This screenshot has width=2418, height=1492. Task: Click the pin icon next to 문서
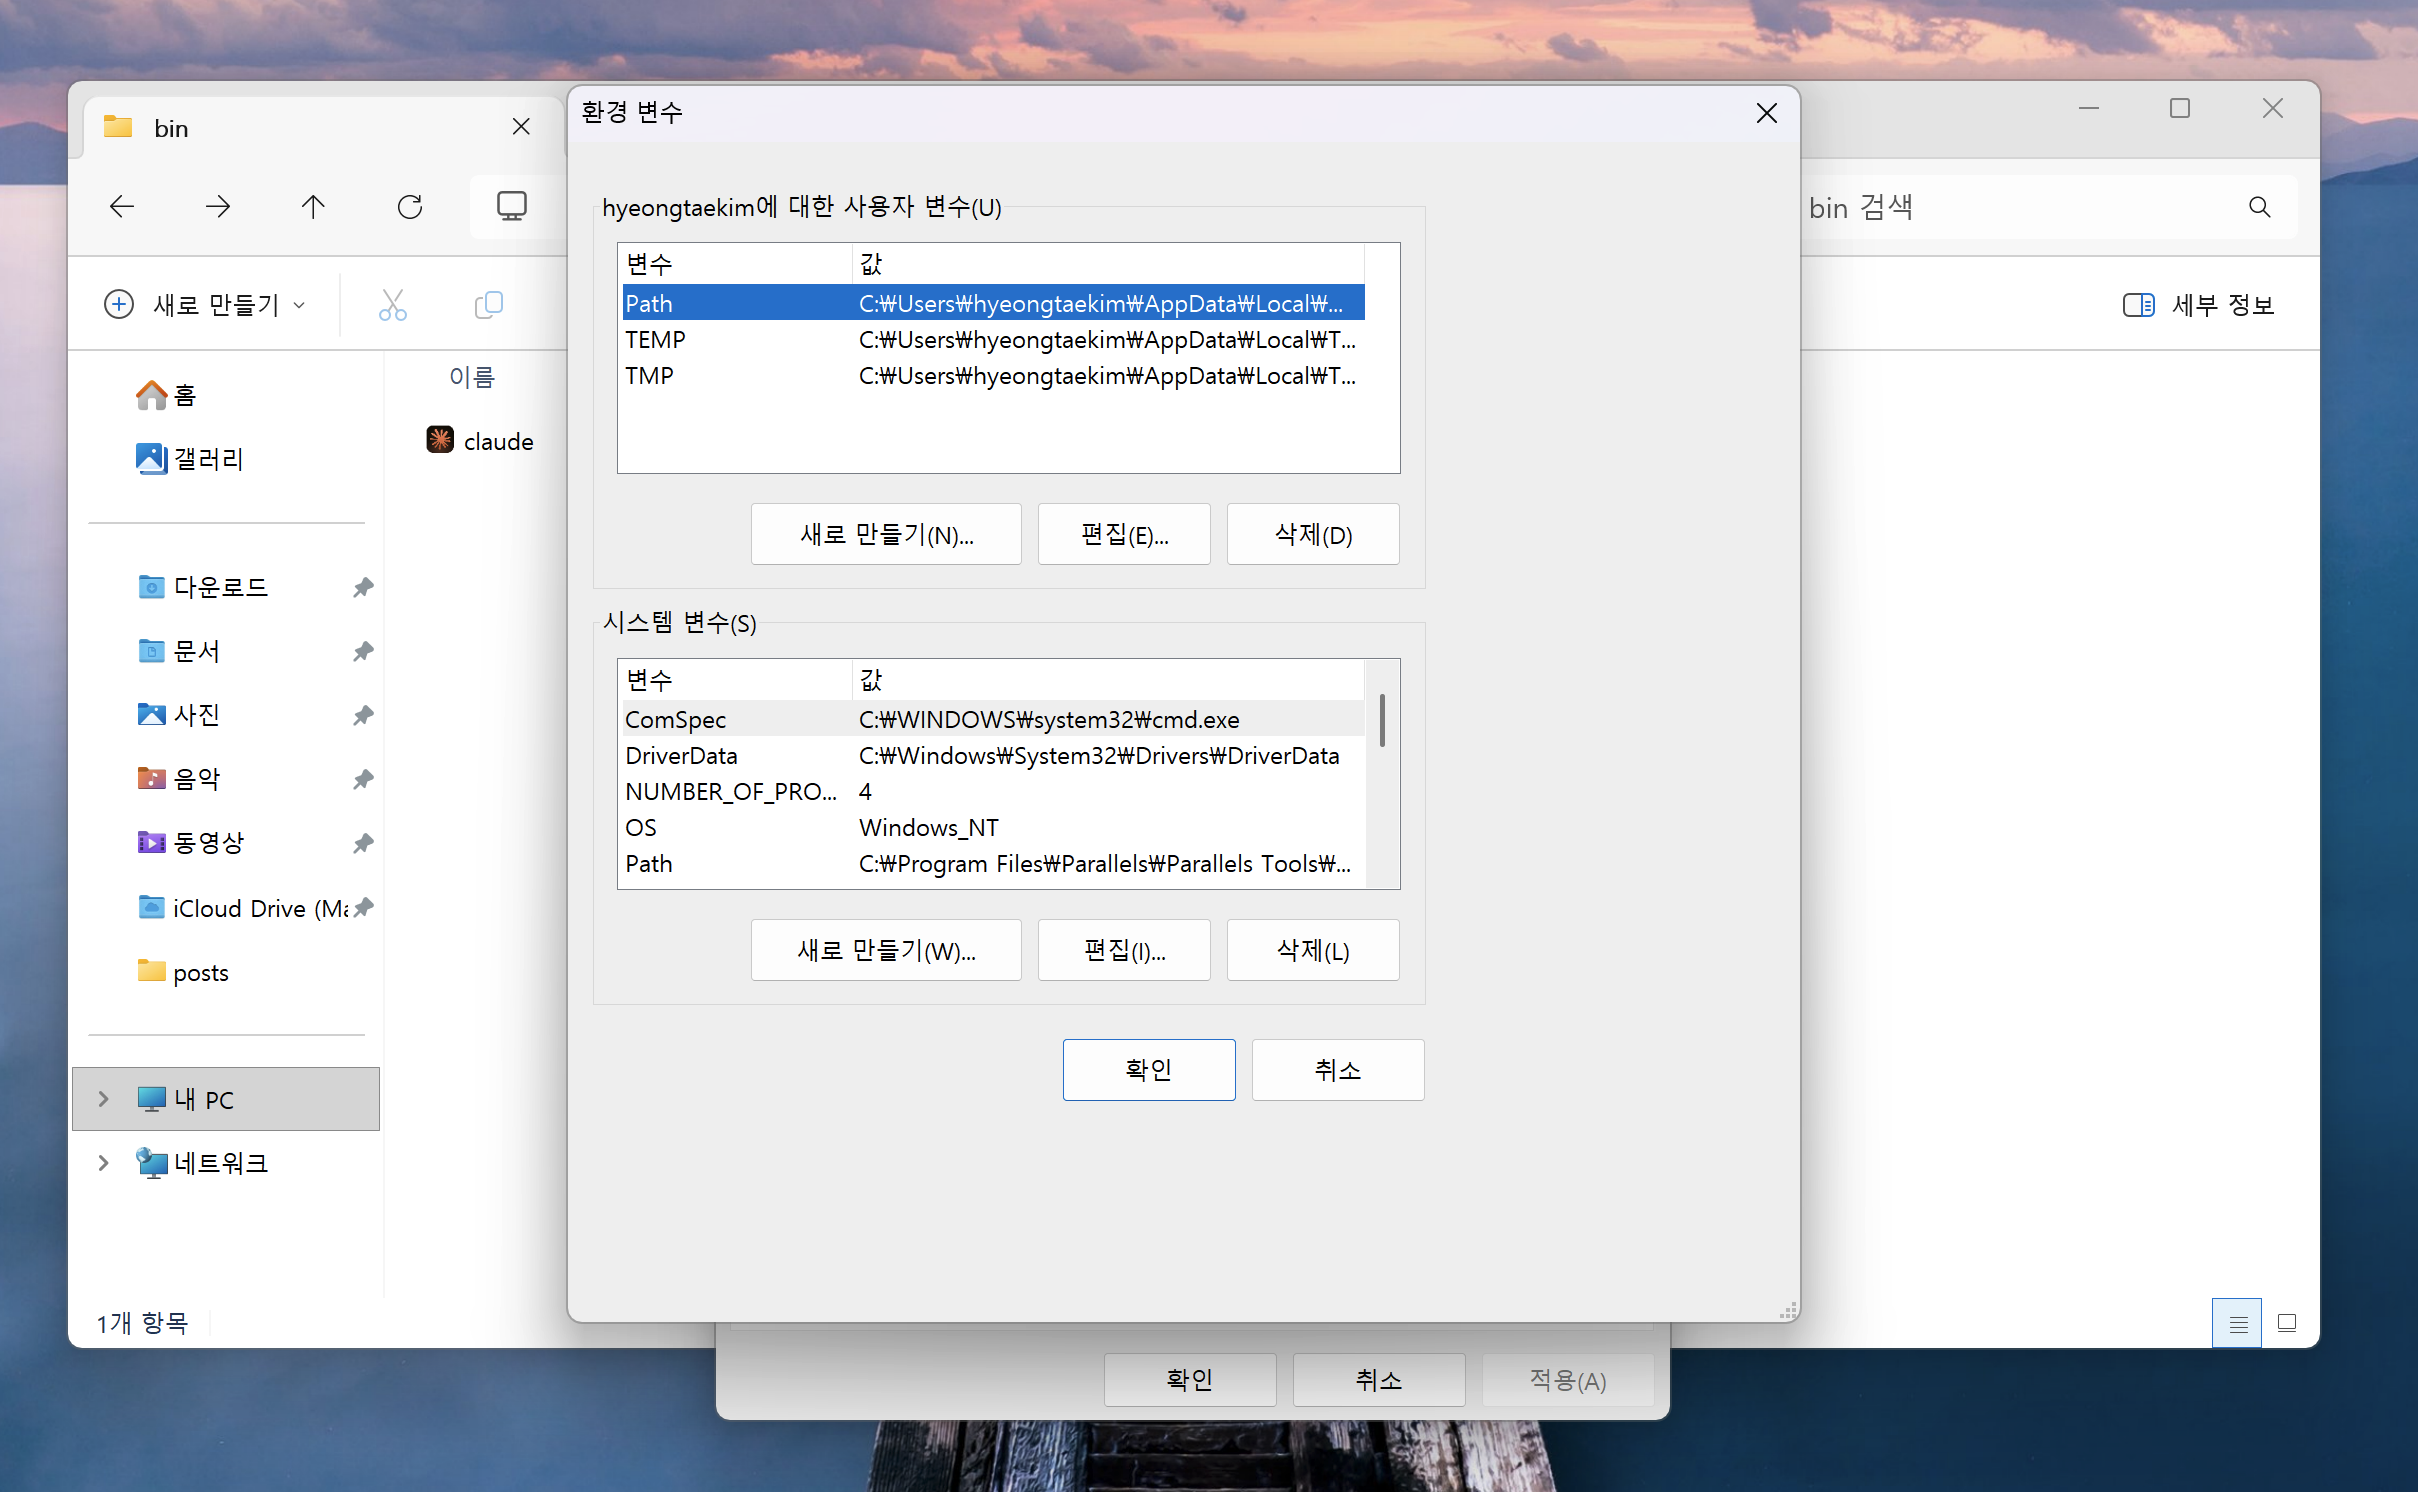click(x=363, y=651)
